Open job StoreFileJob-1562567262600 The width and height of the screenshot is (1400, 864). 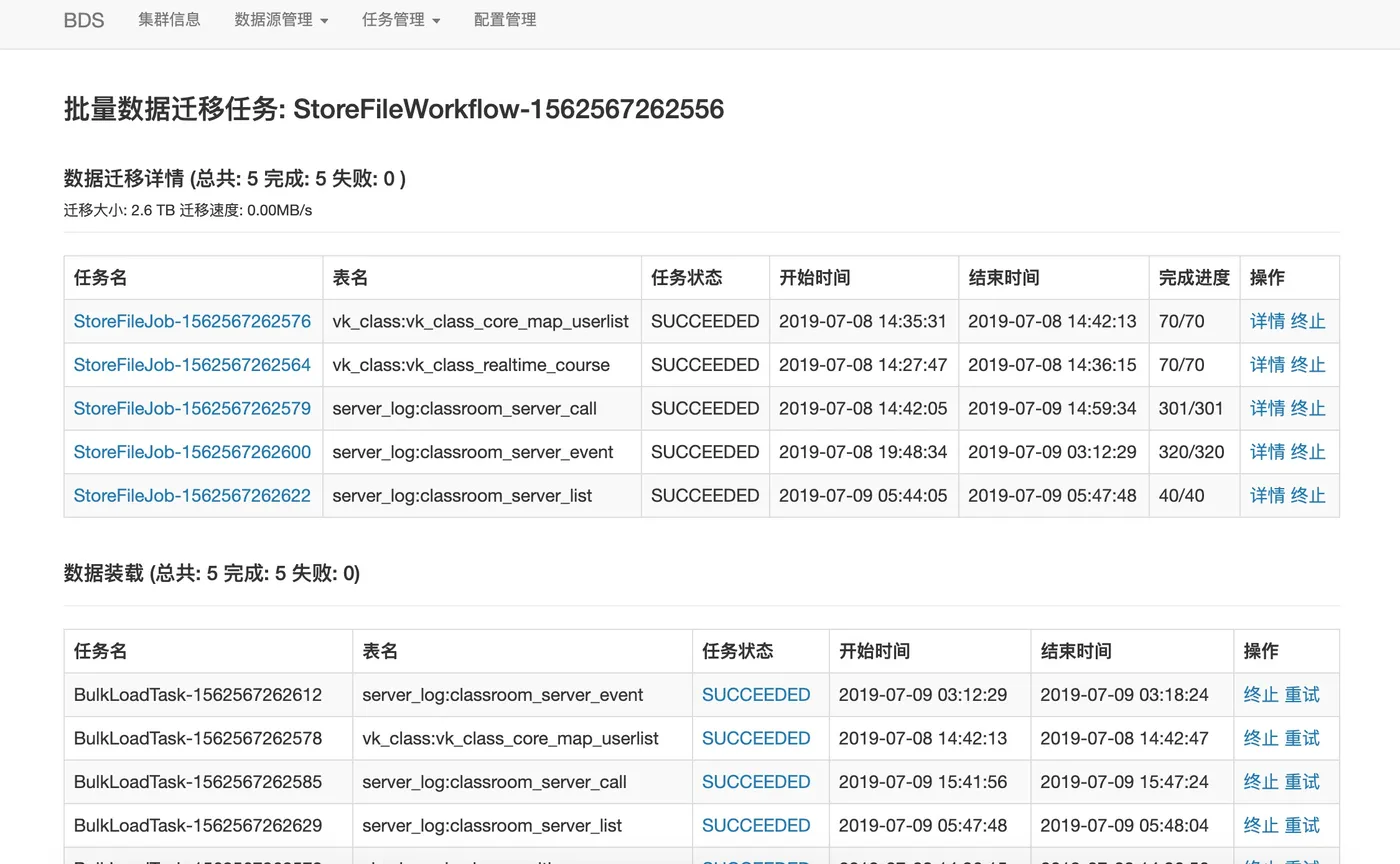coord(192,452)
